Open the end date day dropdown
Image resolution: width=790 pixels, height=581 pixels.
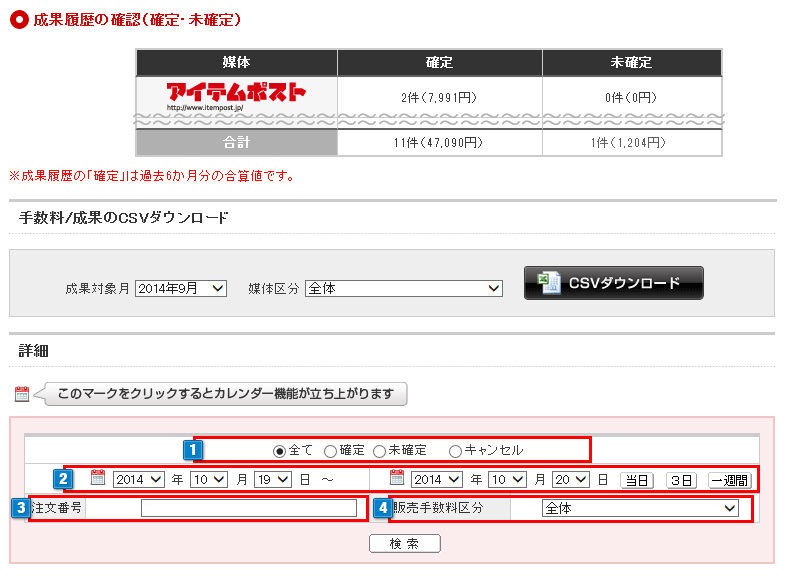pyautogui.click(x=572, y=479)
